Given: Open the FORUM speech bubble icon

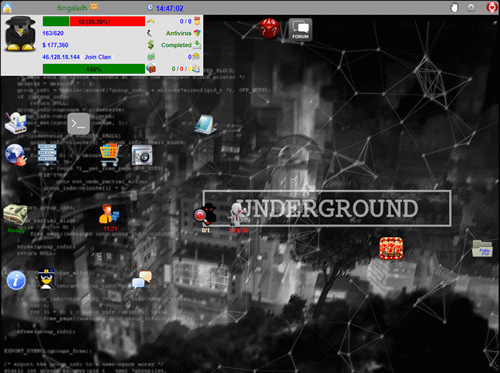Looking at the screenshot, I should click(x=300, y=29).
